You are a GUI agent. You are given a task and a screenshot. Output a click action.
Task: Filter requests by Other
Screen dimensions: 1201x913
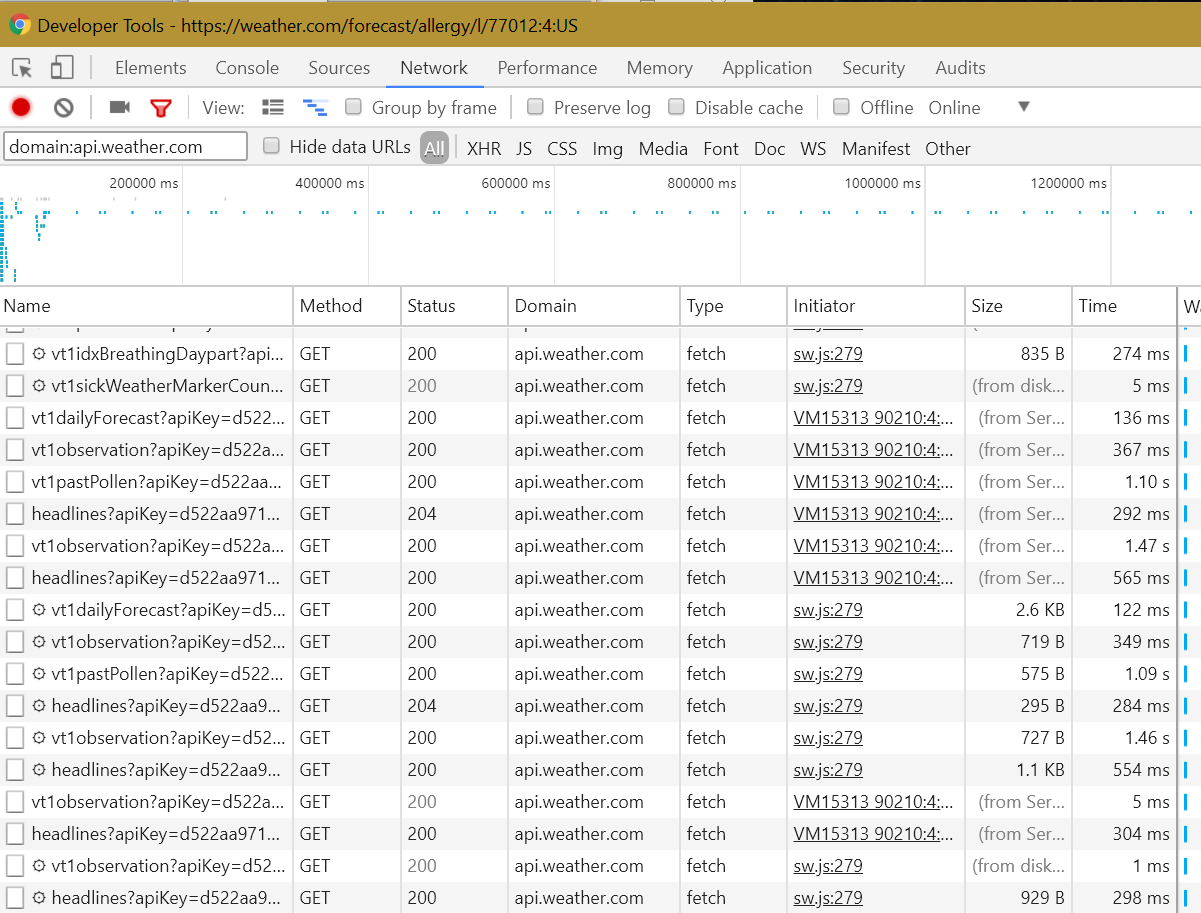(x=948, y=149)
